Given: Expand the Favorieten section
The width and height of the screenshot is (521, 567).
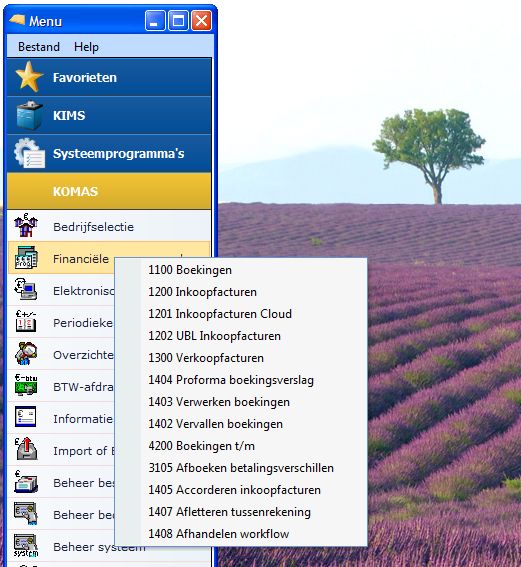Looking at the screenshot, I should pos(109,77).
